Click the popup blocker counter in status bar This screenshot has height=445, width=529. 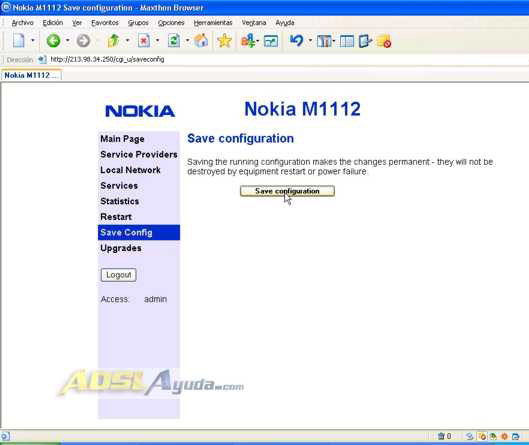point(444,436)
